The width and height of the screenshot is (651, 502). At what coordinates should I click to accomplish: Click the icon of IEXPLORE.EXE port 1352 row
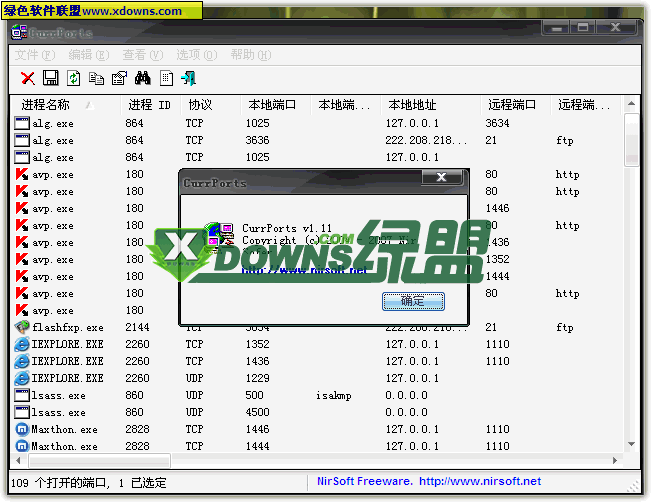[22, 344]
